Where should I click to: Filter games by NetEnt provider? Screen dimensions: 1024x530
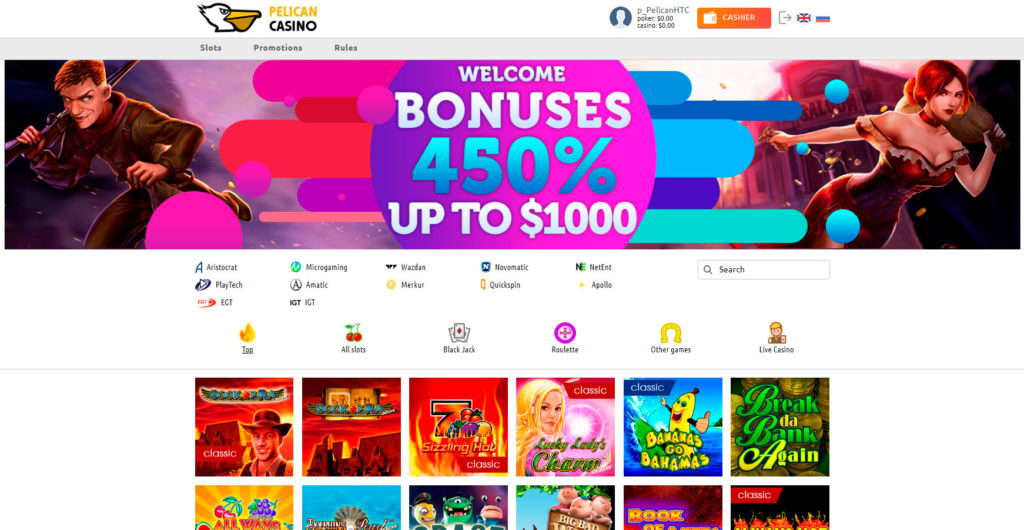tap(594, 267)
